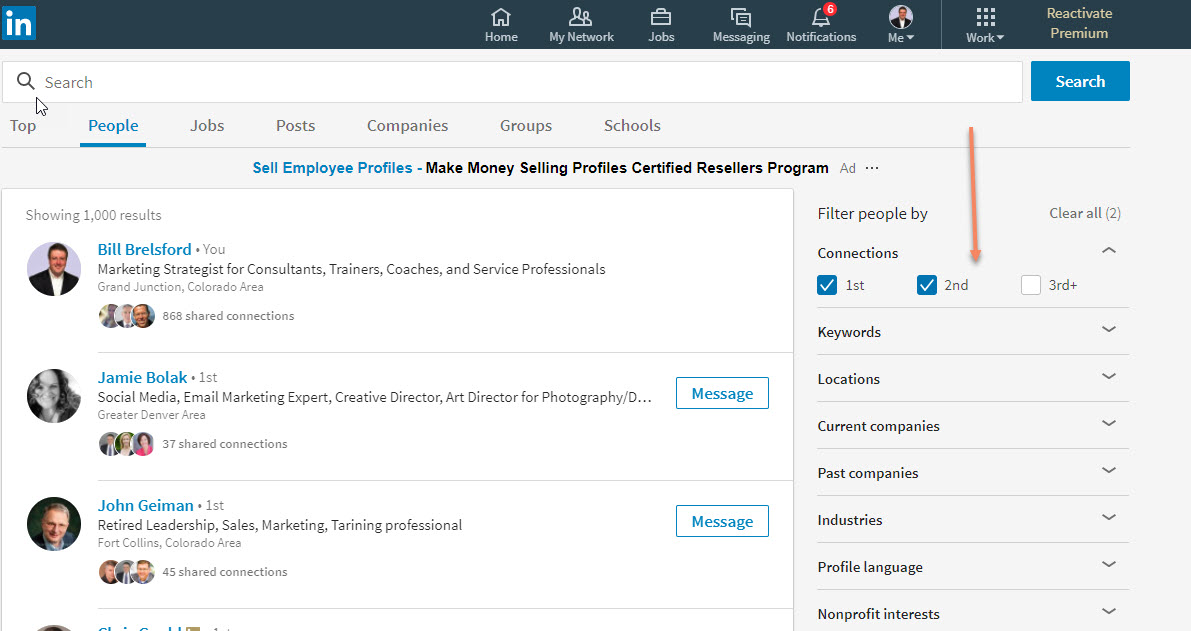The height and width of the screenshot is (631, 1191).
Task: Click the Clear all filters link
Action: click(1084, 213)
